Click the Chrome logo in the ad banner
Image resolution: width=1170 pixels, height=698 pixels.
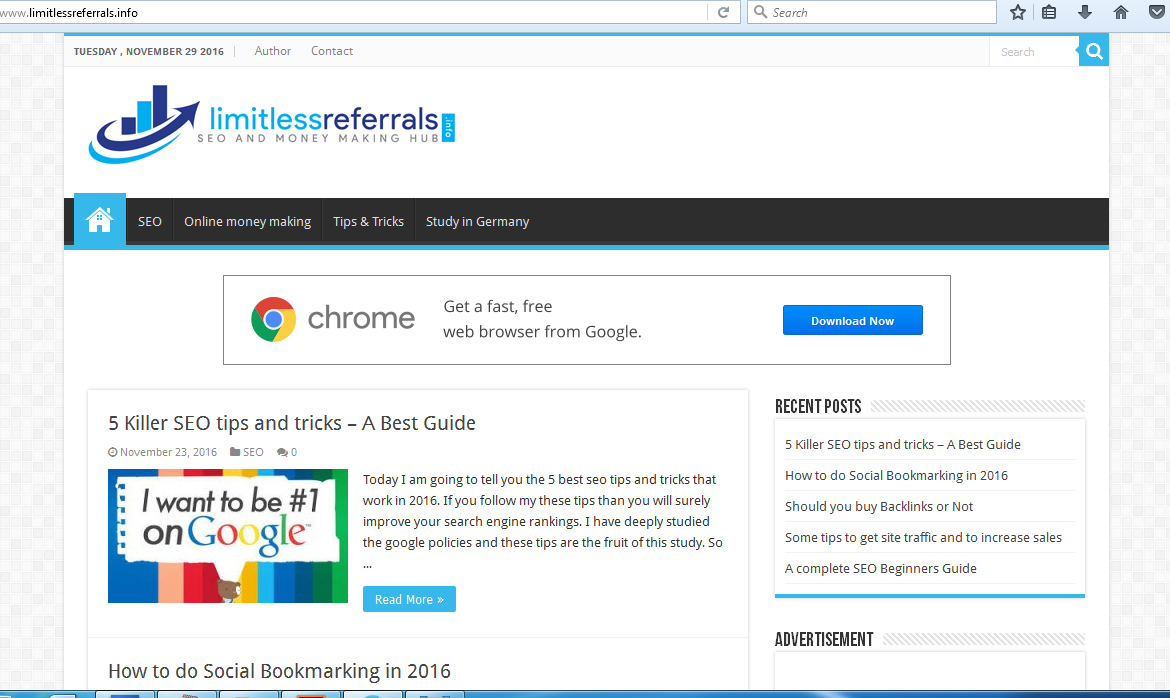273,320
